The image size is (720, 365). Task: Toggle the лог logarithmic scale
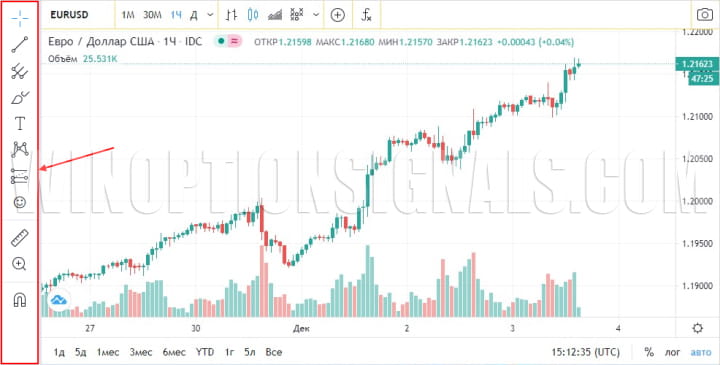point(673,352)
